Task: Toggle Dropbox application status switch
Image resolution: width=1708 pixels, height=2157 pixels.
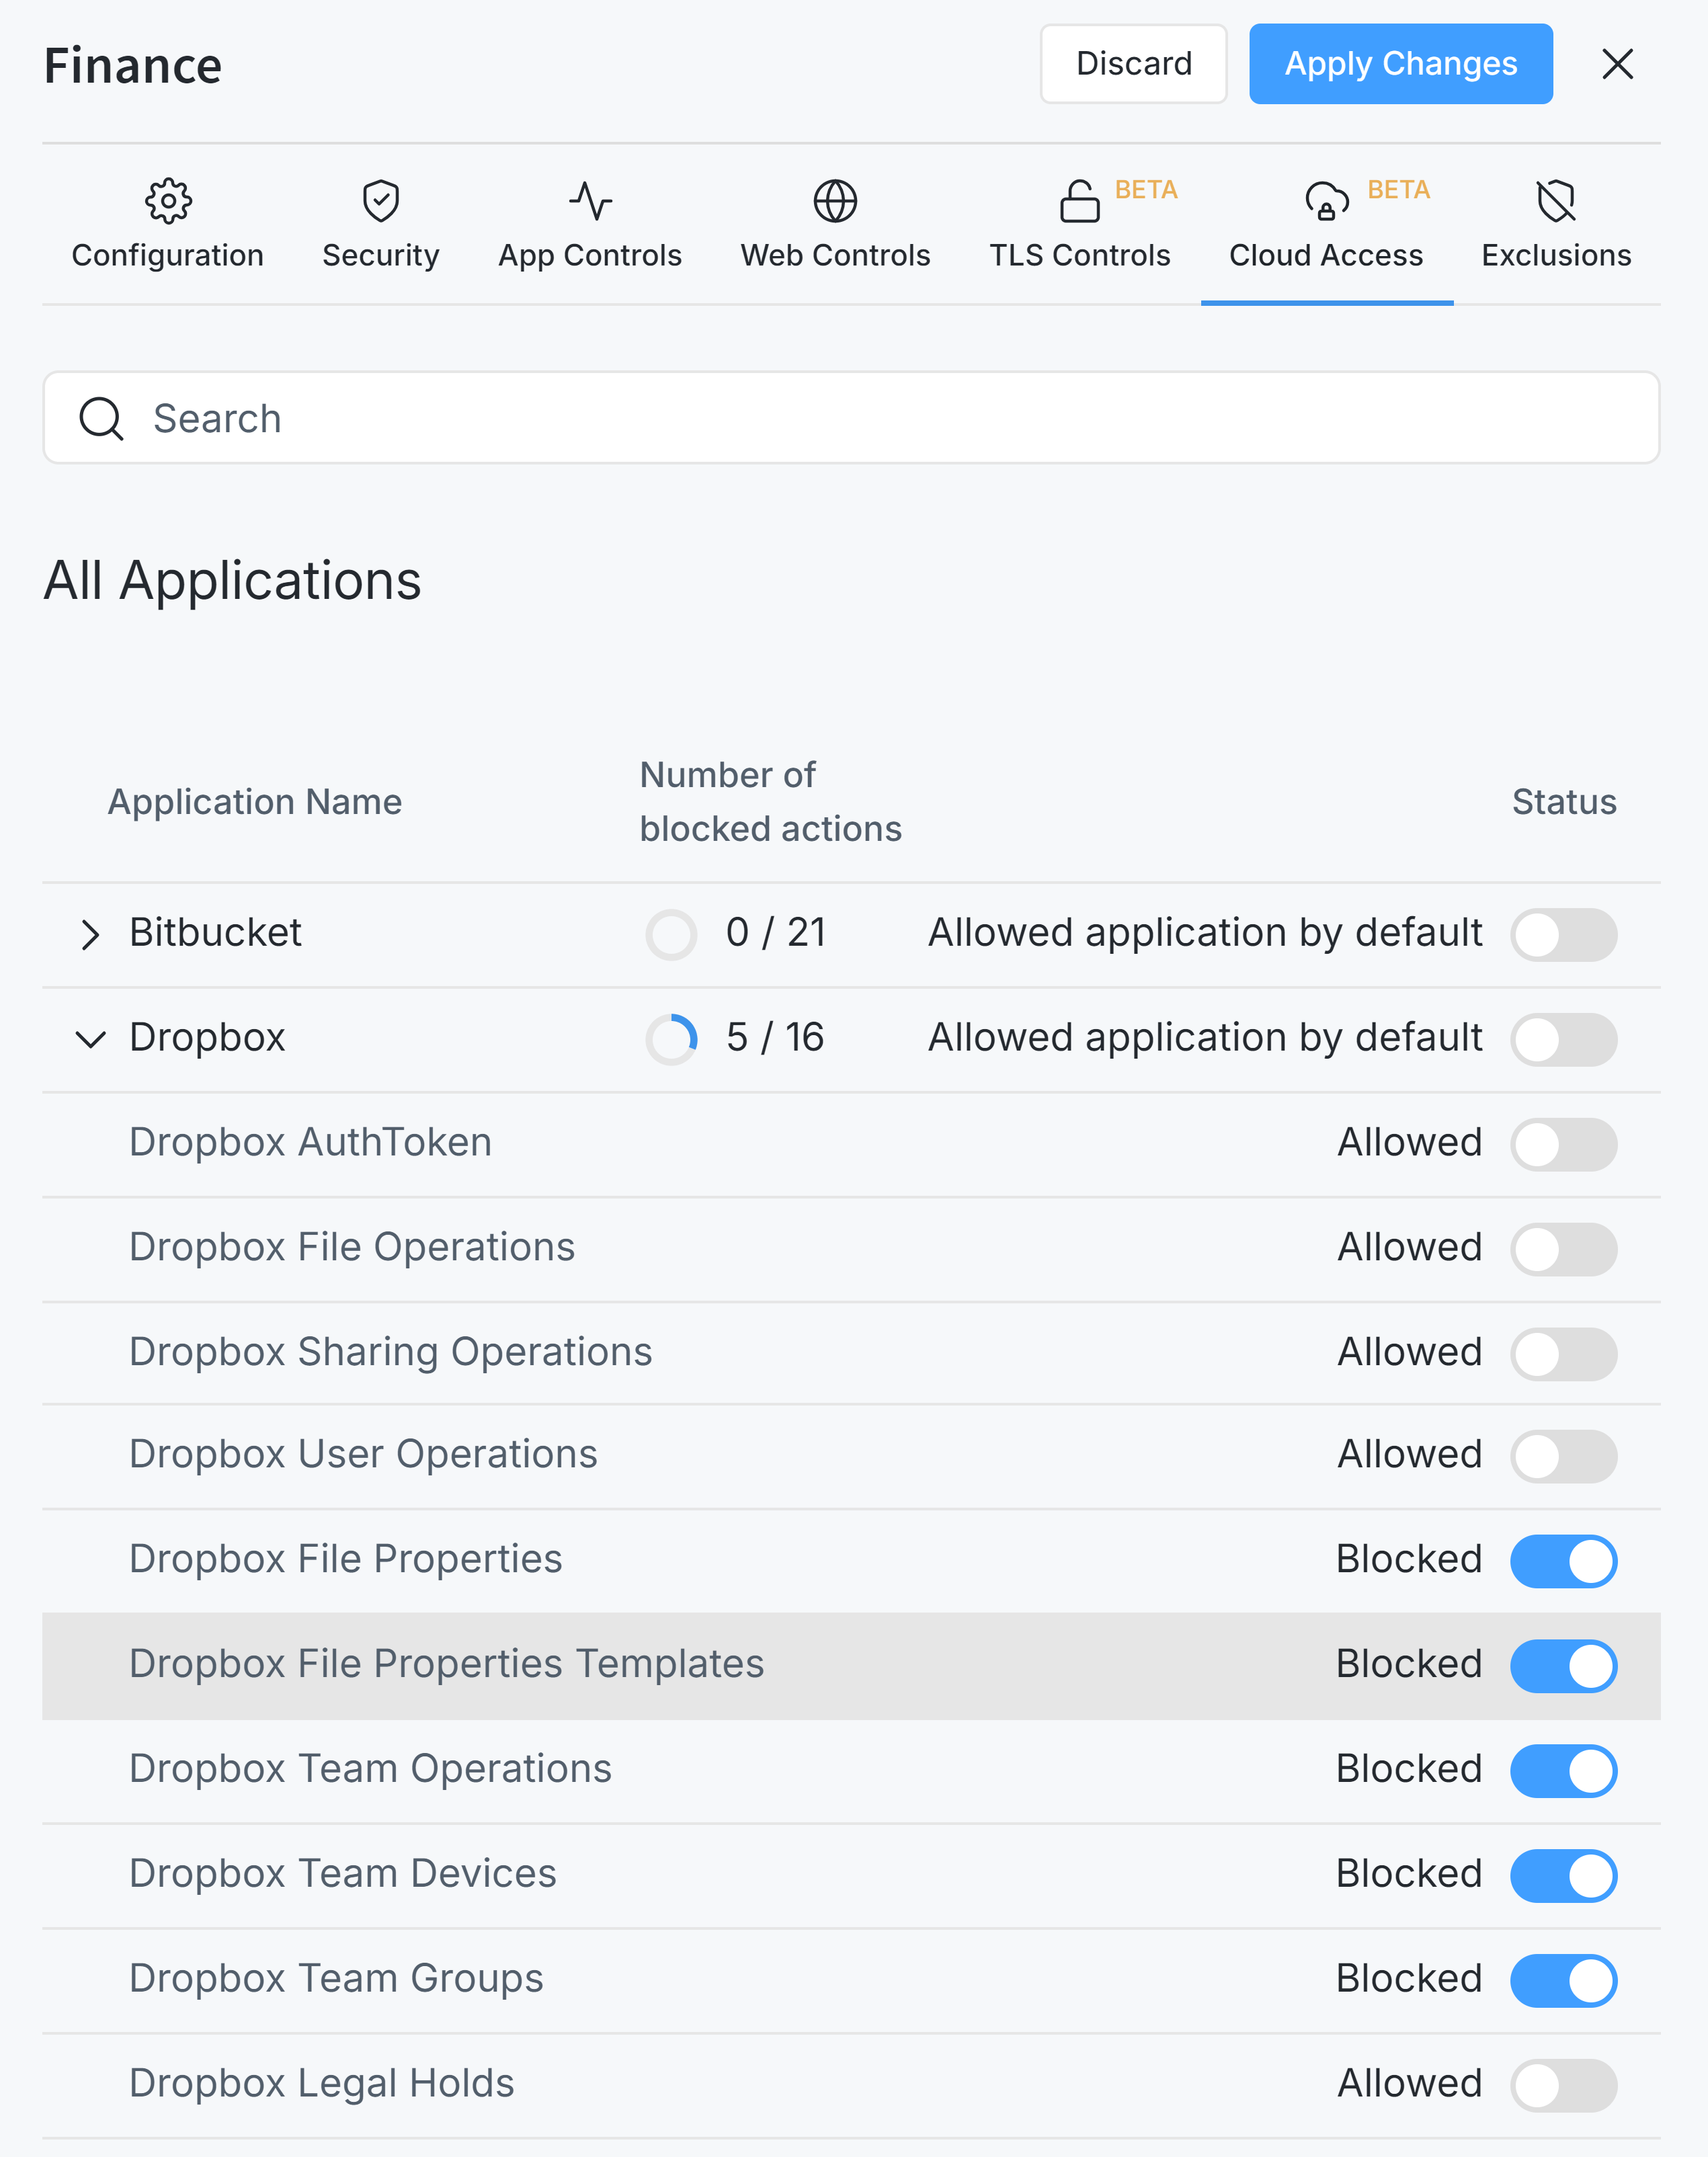Action: [x=1563, y=1040]
